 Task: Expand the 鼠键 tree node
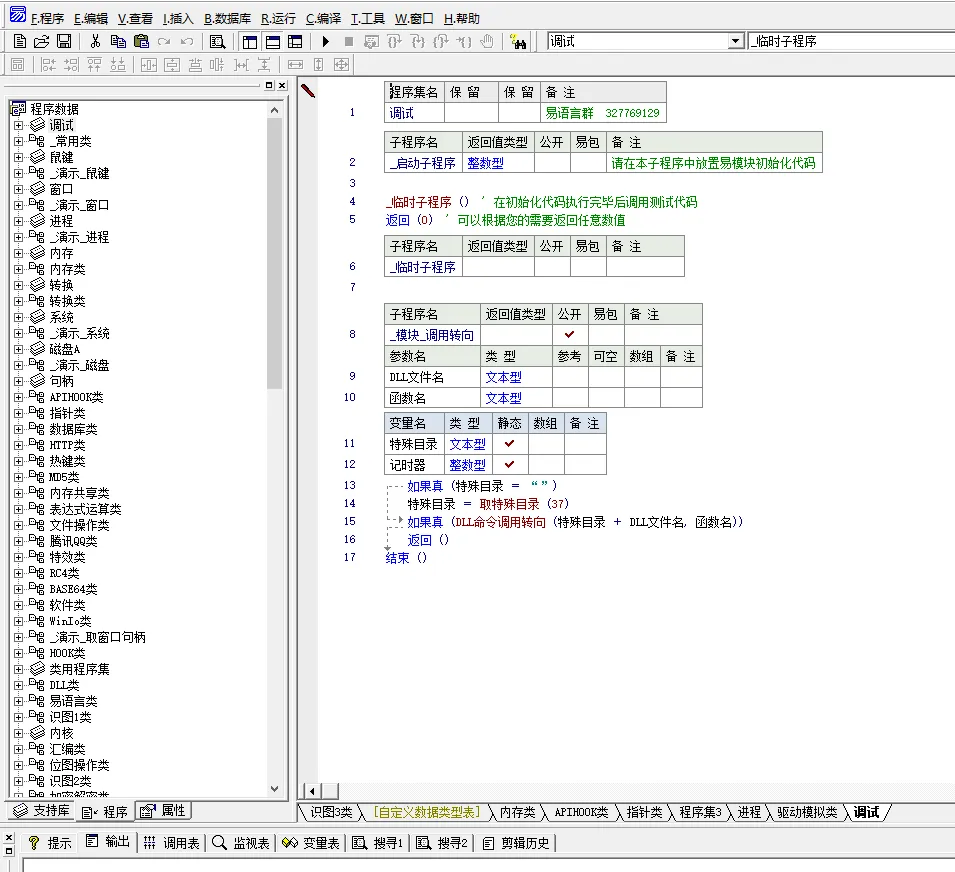(x=18, y=158)
